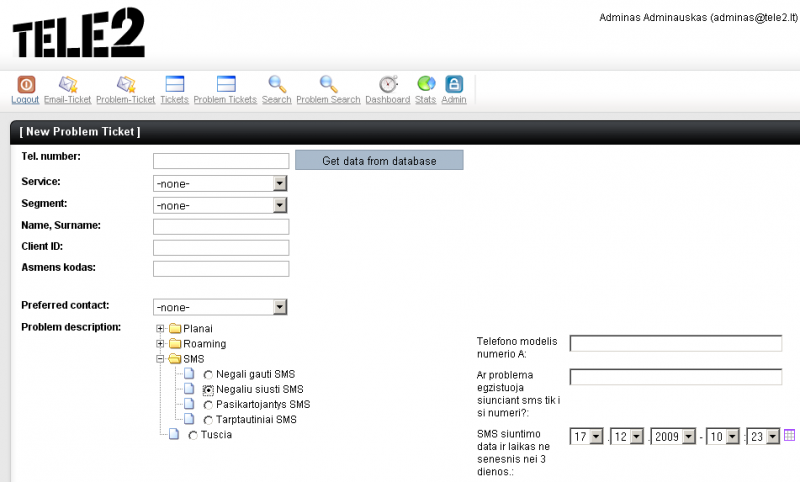Viewport: 800px width, 482px height.
Task: Click the TELE2 logo
Action: click(79, 32)
